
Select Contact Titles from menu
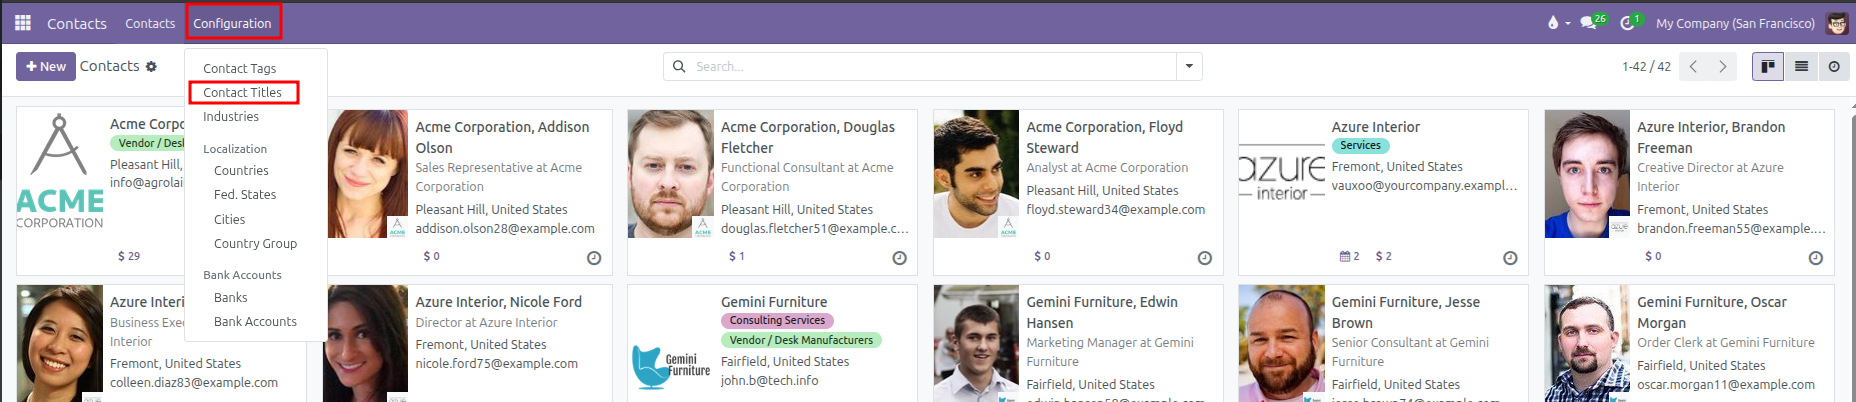[243, 92]
